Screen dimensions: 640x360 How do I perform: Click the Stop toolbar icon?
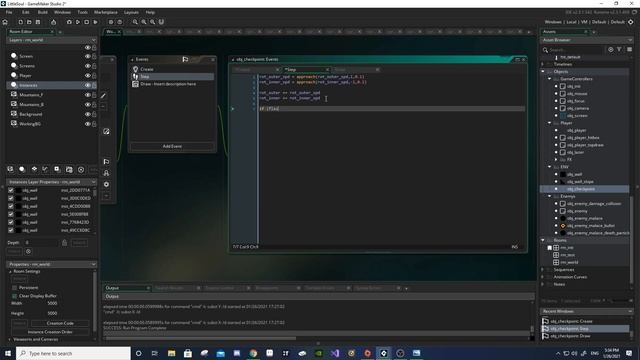[87, 22]
